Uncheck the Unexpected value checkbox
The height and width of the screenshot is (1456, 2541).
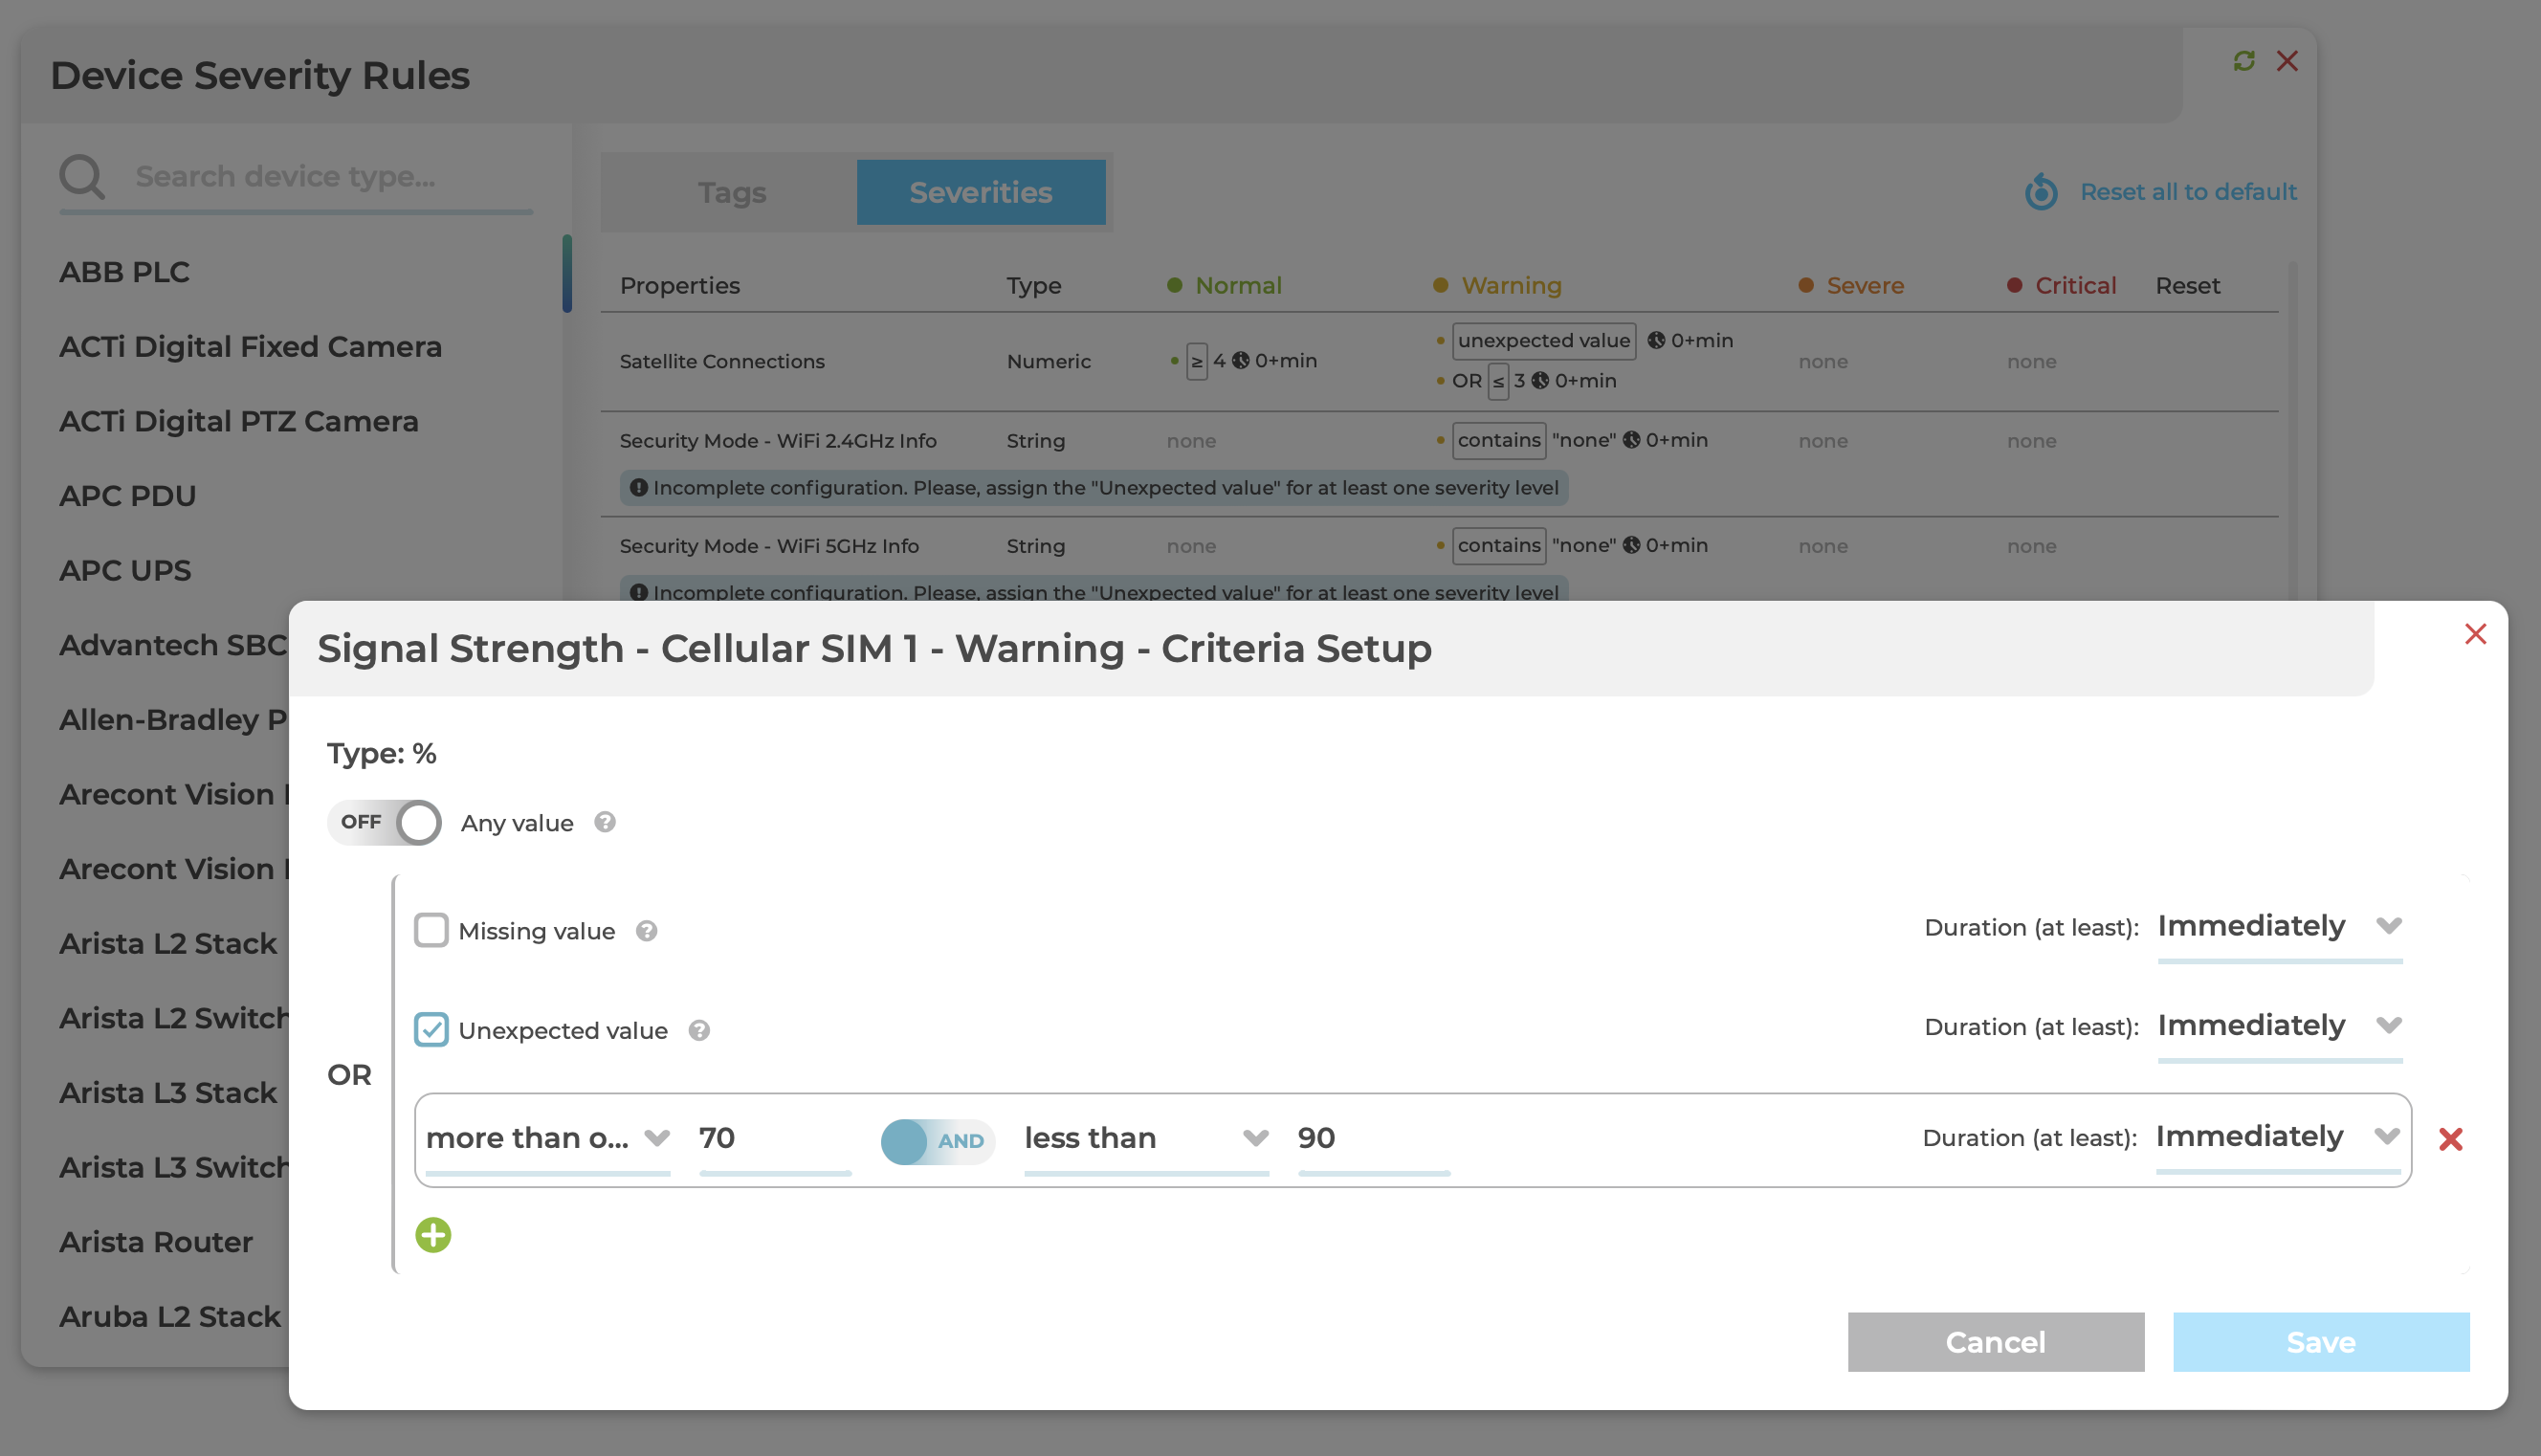click(x=431, y=1029)
